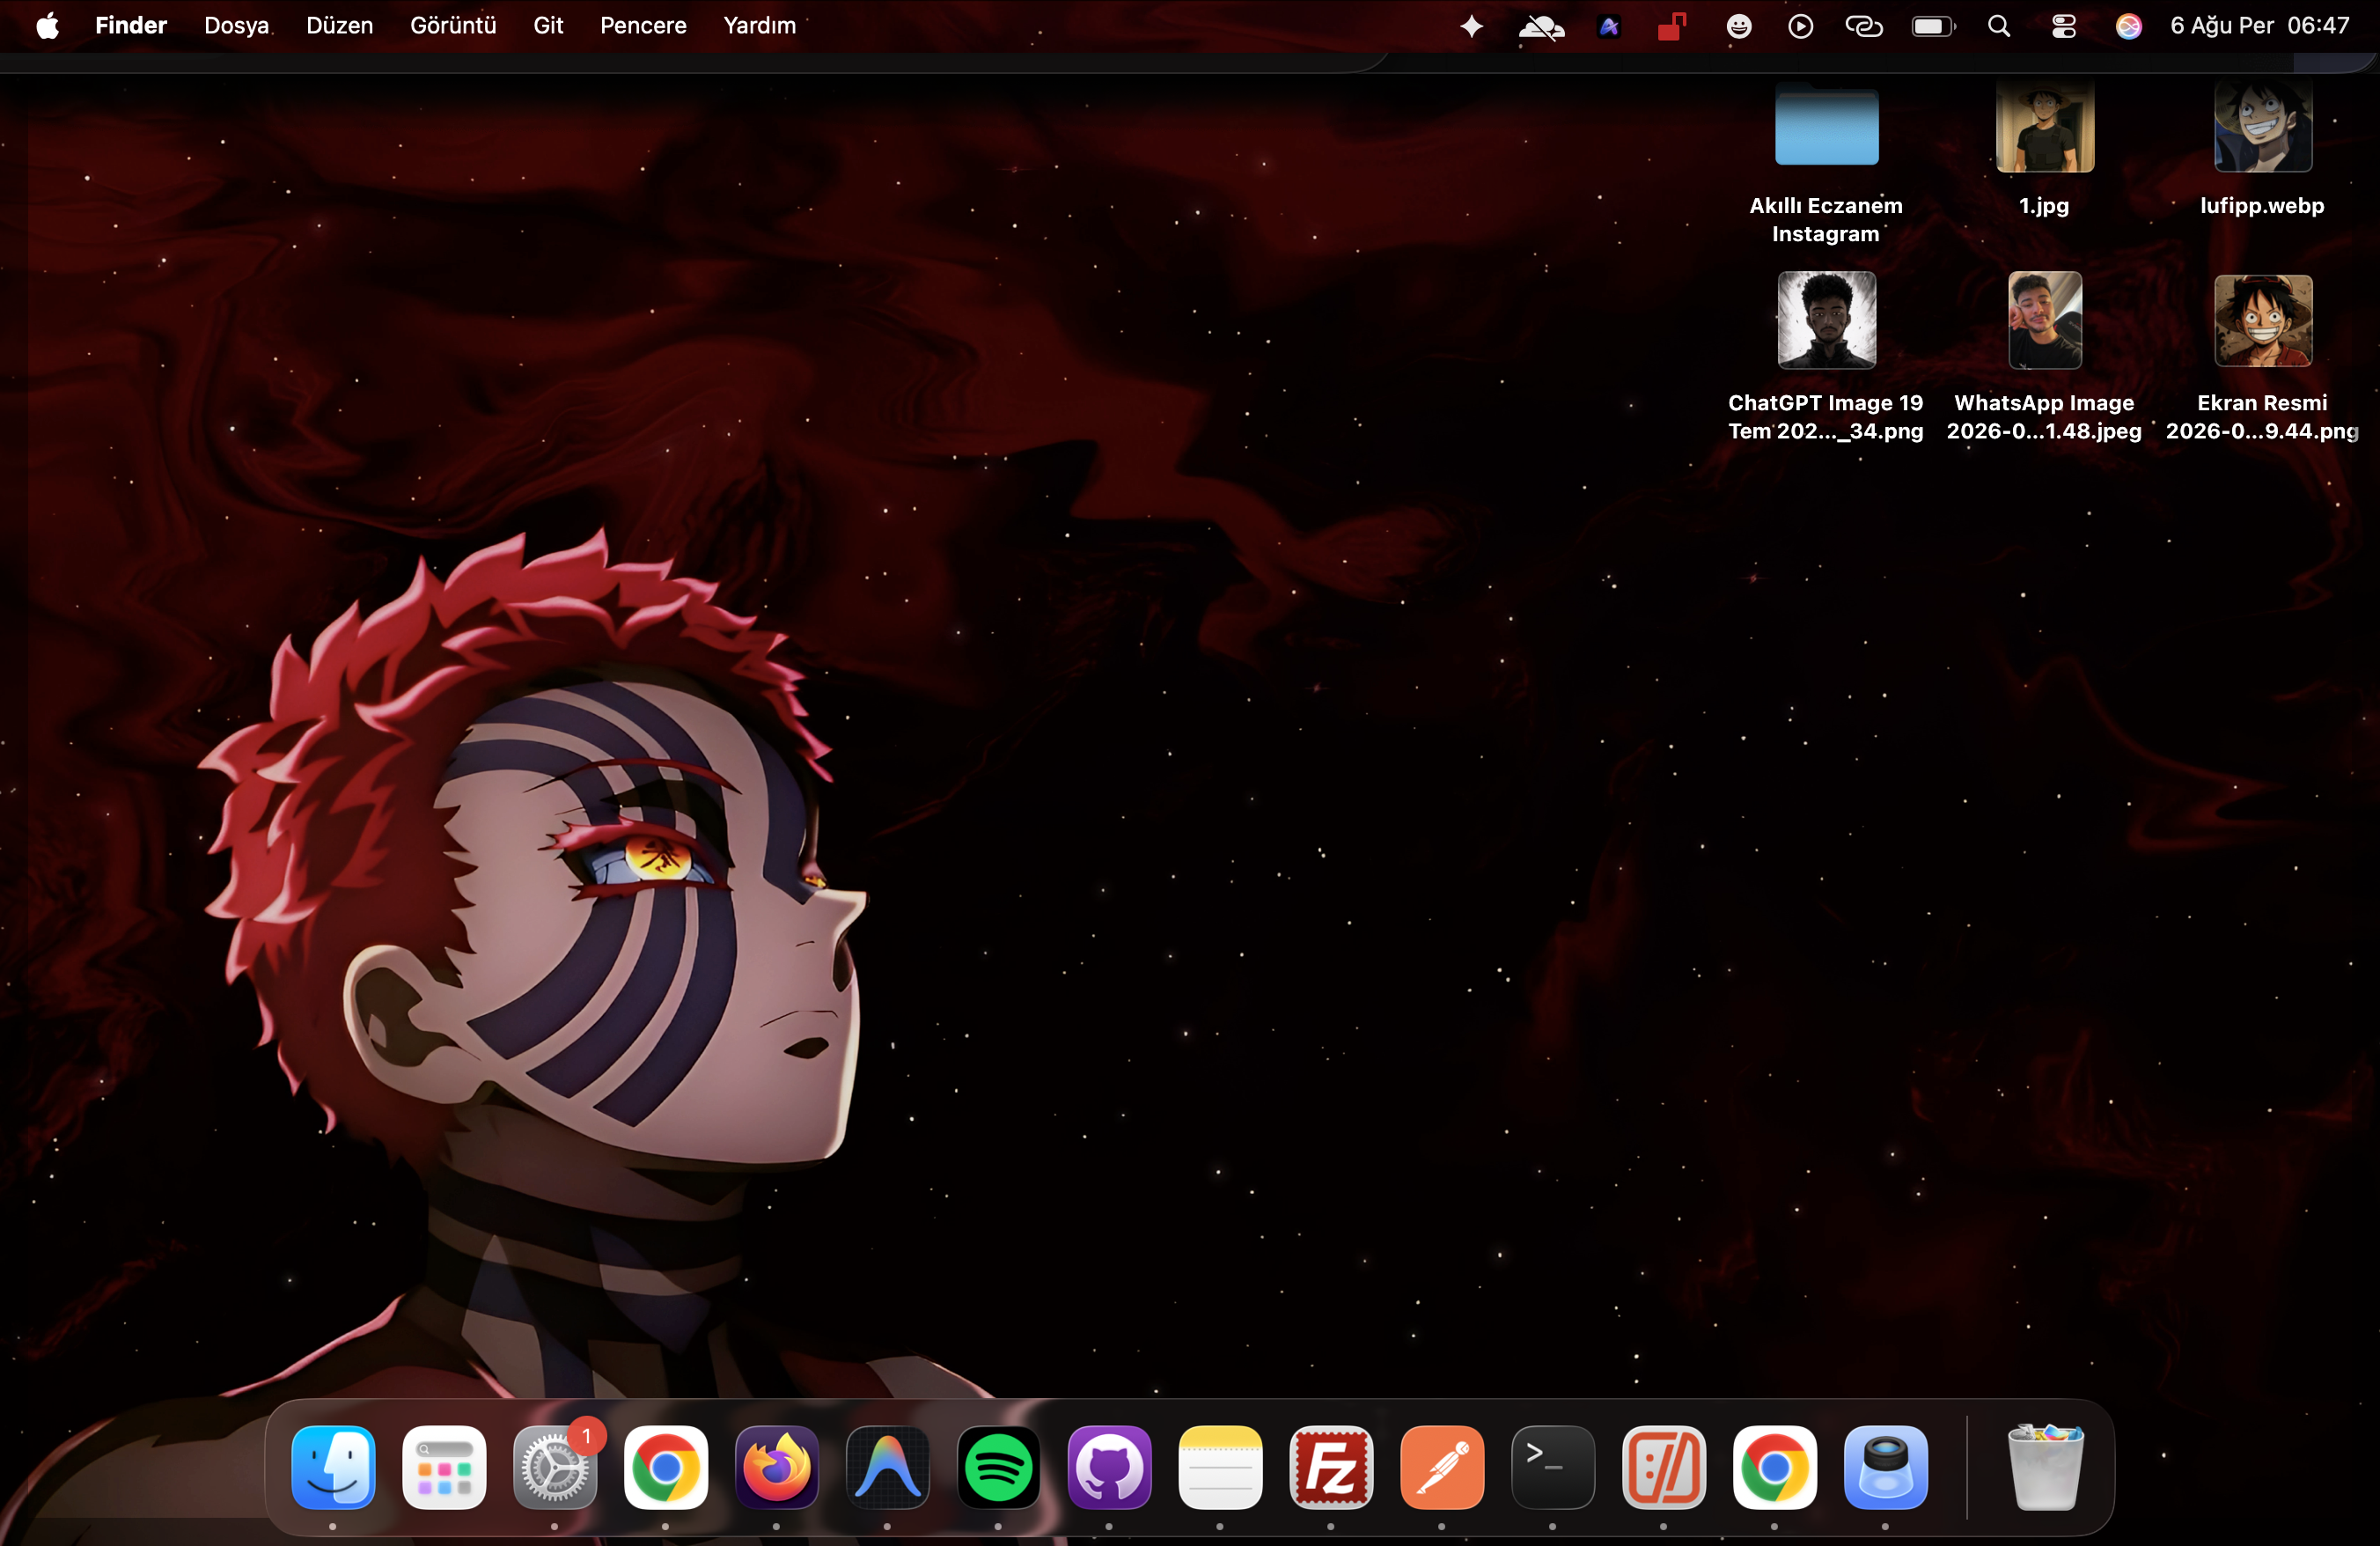
Task: Open the Chrome icon left of Preview
Action: pos(1775,1466)
